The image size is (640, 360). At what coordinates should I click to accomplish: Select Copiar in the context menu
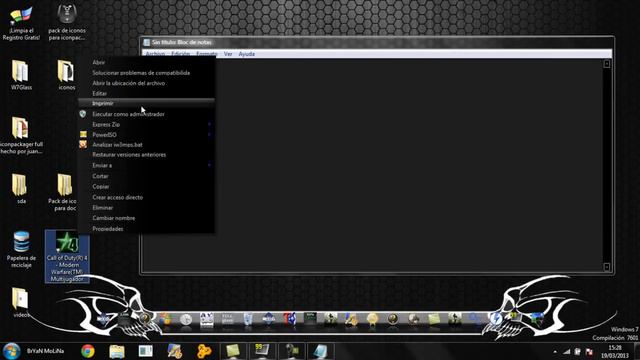(x=146, y=187)
